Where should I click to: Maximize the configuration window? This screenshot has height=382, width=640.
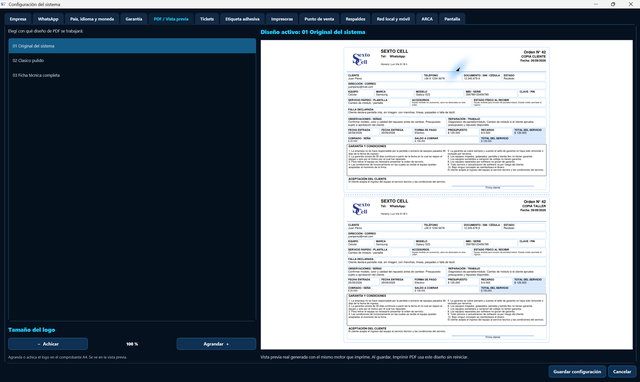[x=613, y=4]
